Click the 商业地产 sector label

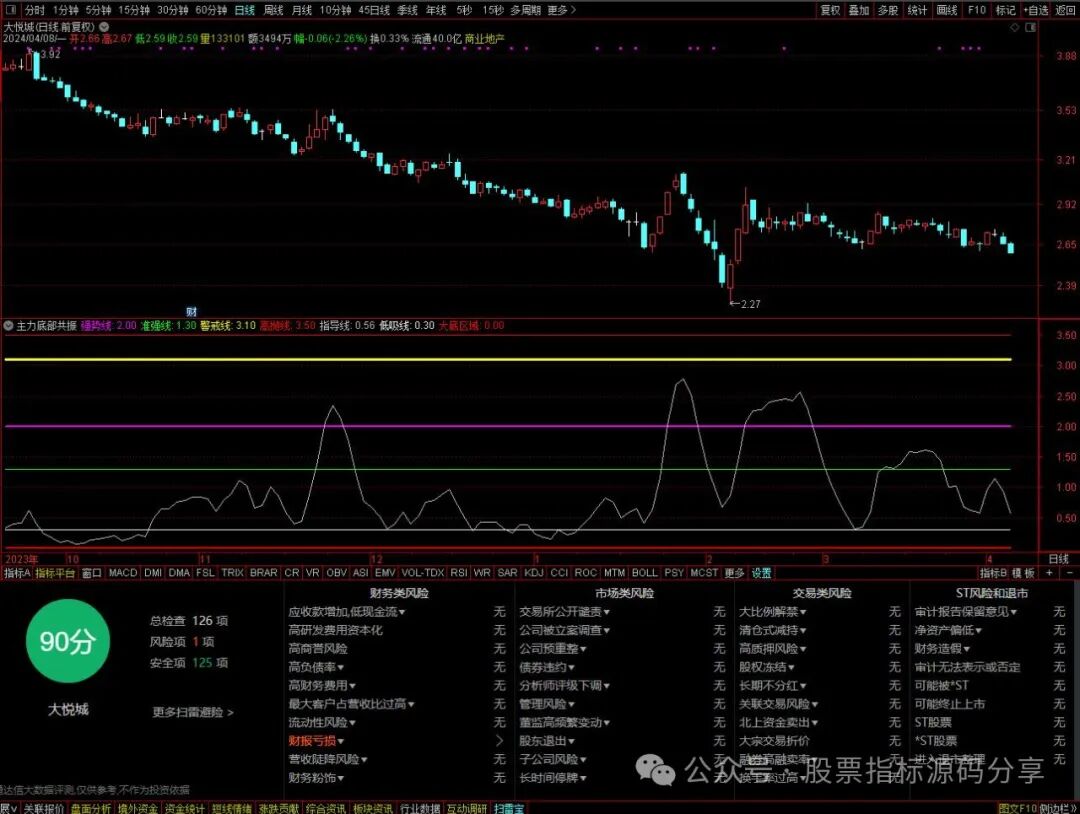(x=484, y=39)
